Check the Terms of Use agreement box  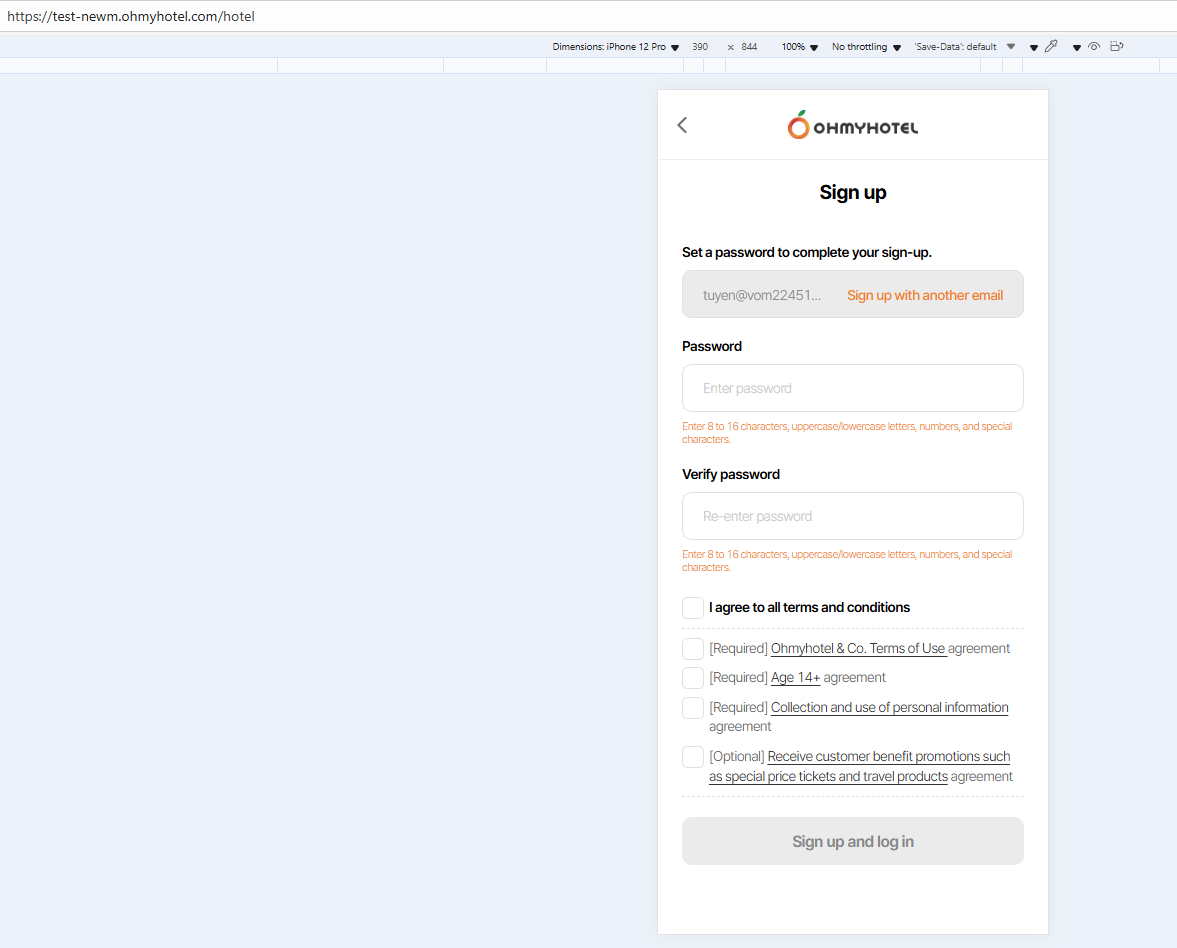tap(693, 649)
